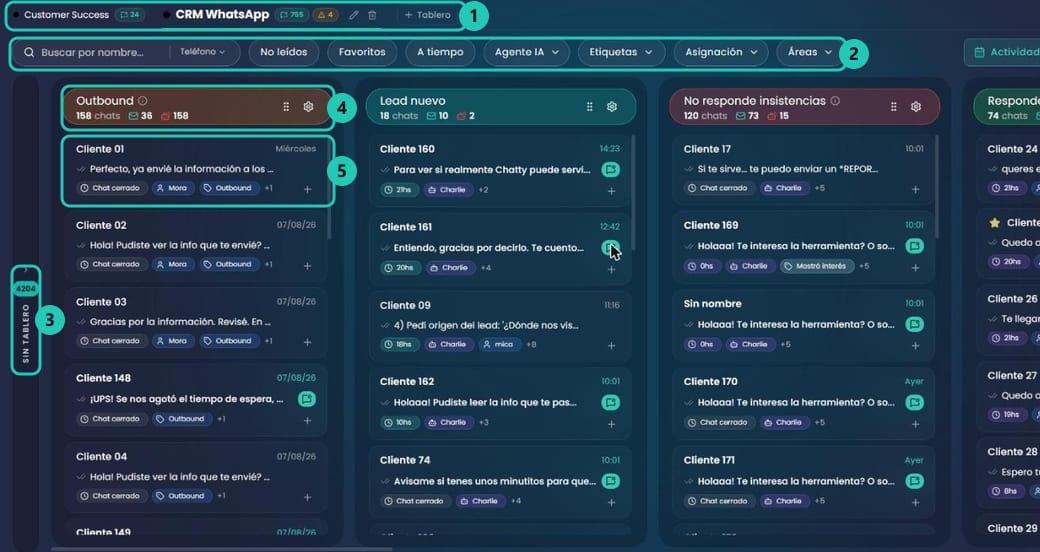
Task: Open the Asignación filter dropdown
Action: pos(721,52)
